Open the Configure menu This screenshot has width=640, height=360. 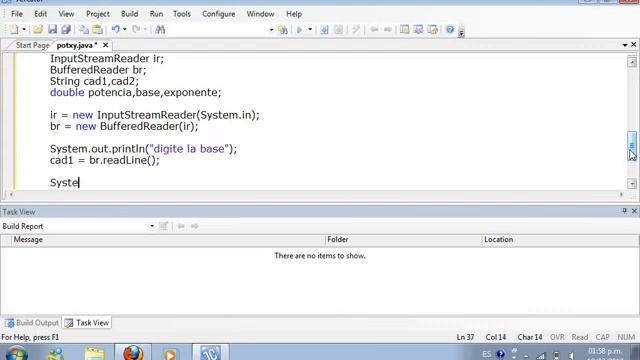(219, 14)
